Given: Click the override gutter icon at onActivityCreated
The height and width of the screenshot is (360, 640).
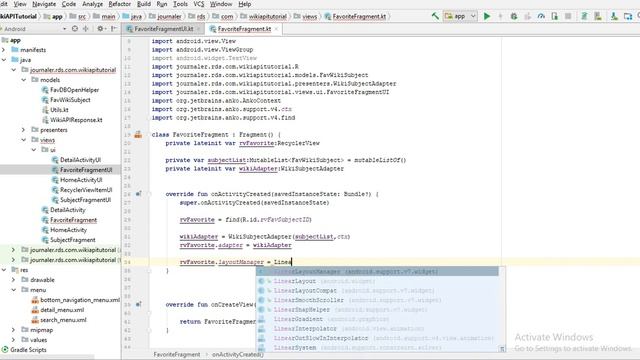Looking at the screenshot, I should coord(138,194).
